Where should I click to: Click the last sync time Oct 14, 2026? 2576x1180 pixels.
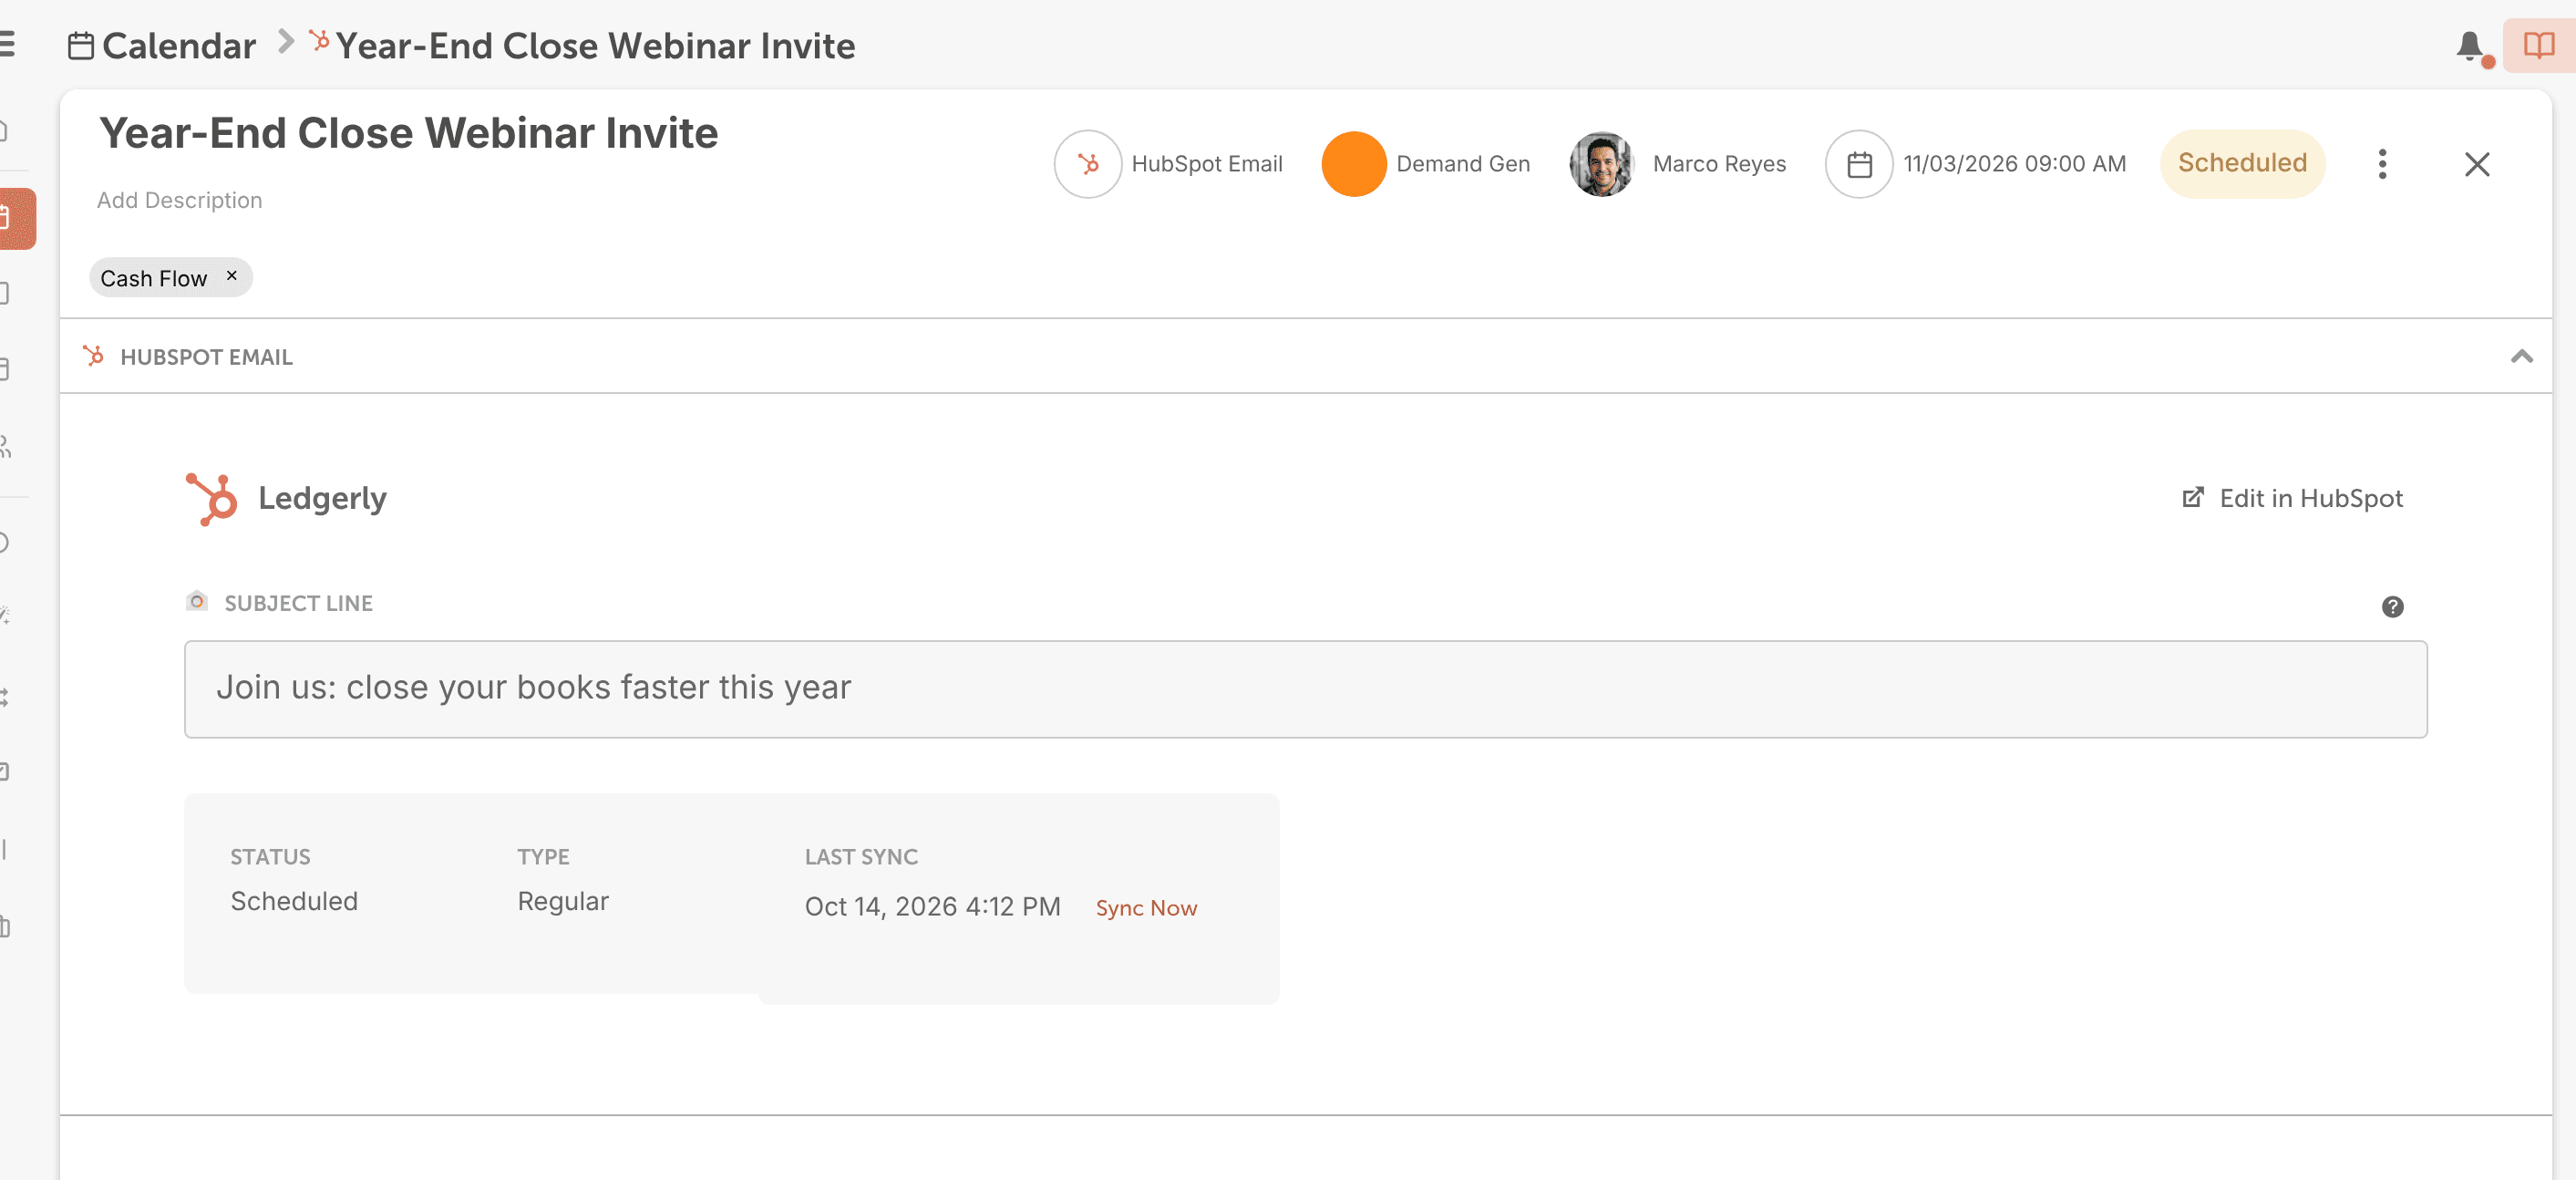pyautogui.click(x=932, y=906)
